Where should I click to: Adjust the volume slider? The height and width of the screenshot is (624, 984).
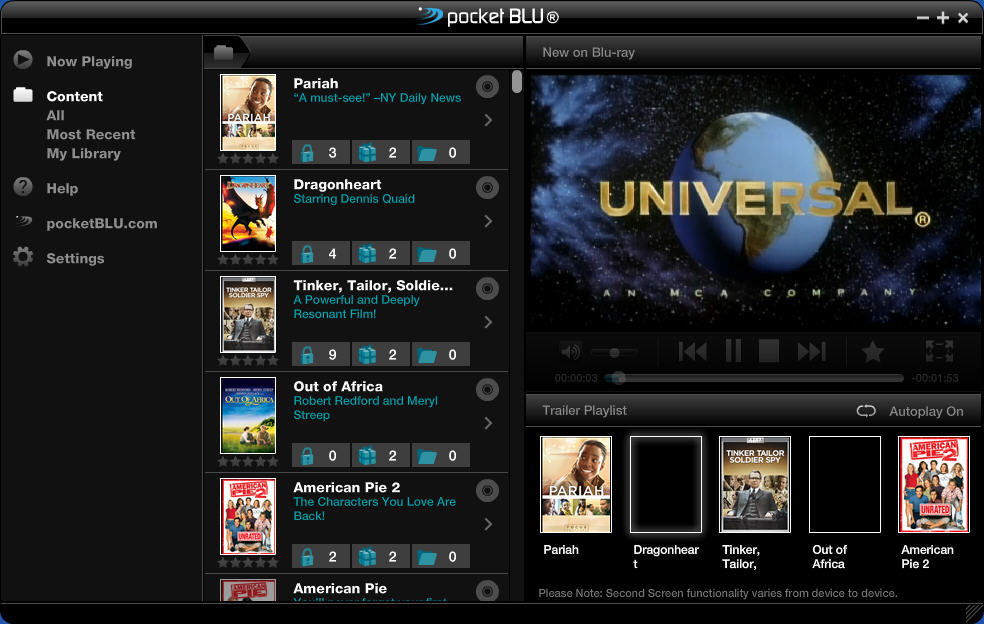click(x=614, y=351)
